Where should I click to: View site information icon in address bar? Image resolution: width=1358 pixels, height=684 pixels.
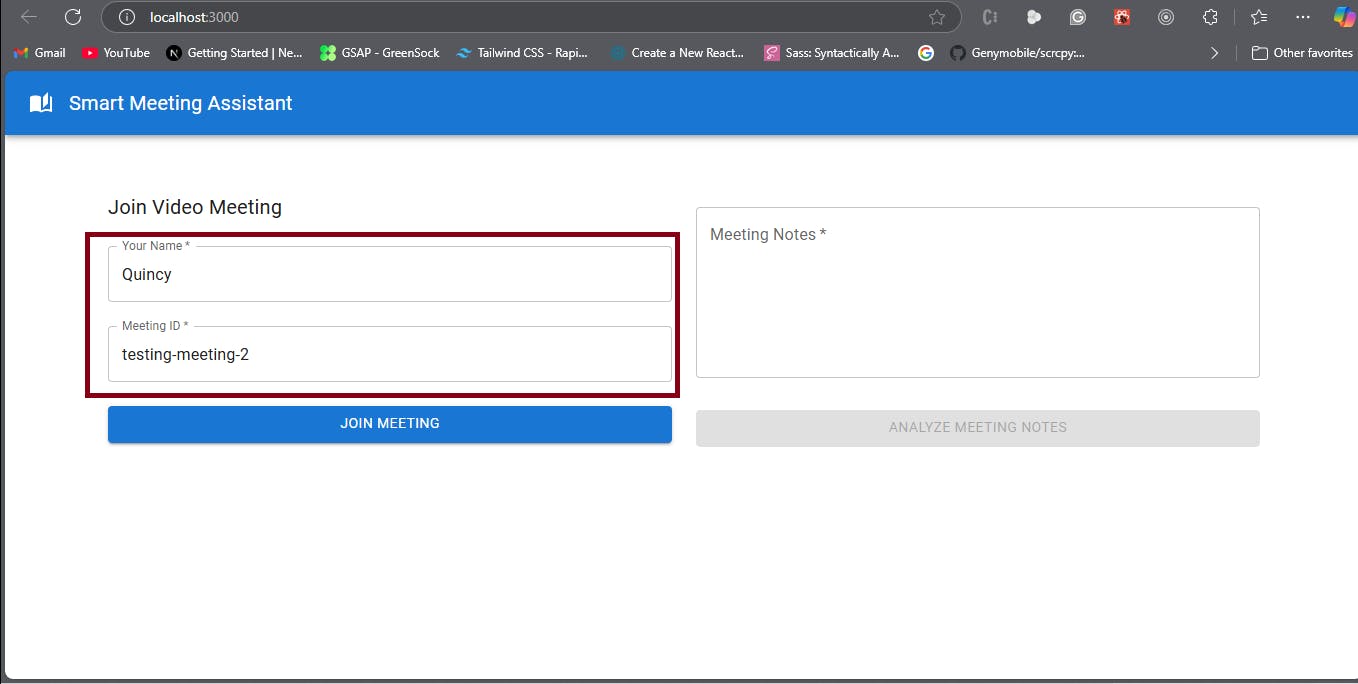pyautogui.click(x=126, y=17)
